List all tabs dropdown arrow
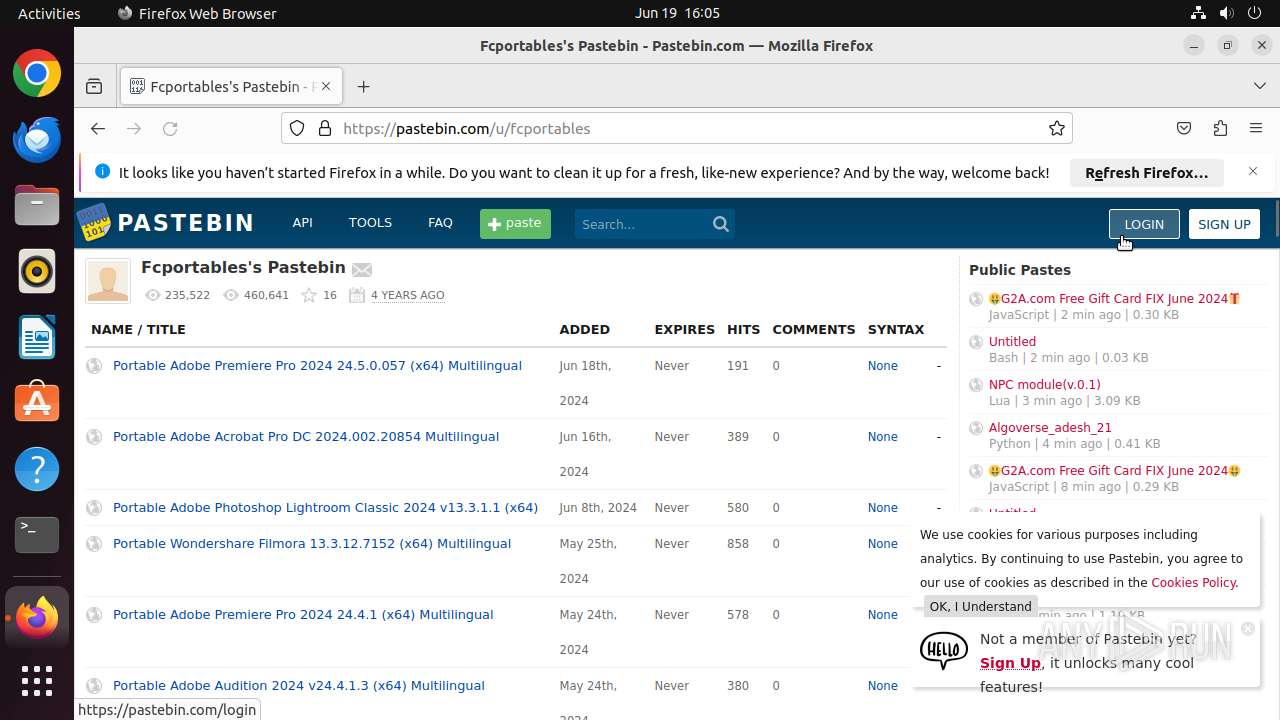Screen dimensions: 1280x720 click(x=1259, y=87)
